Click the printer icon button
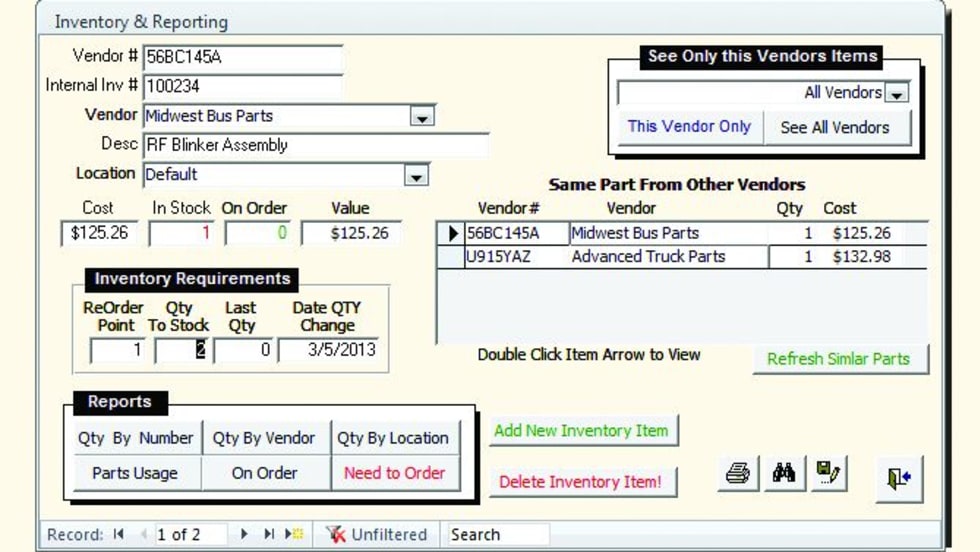 pyautogui.click(x=738, y=475)
